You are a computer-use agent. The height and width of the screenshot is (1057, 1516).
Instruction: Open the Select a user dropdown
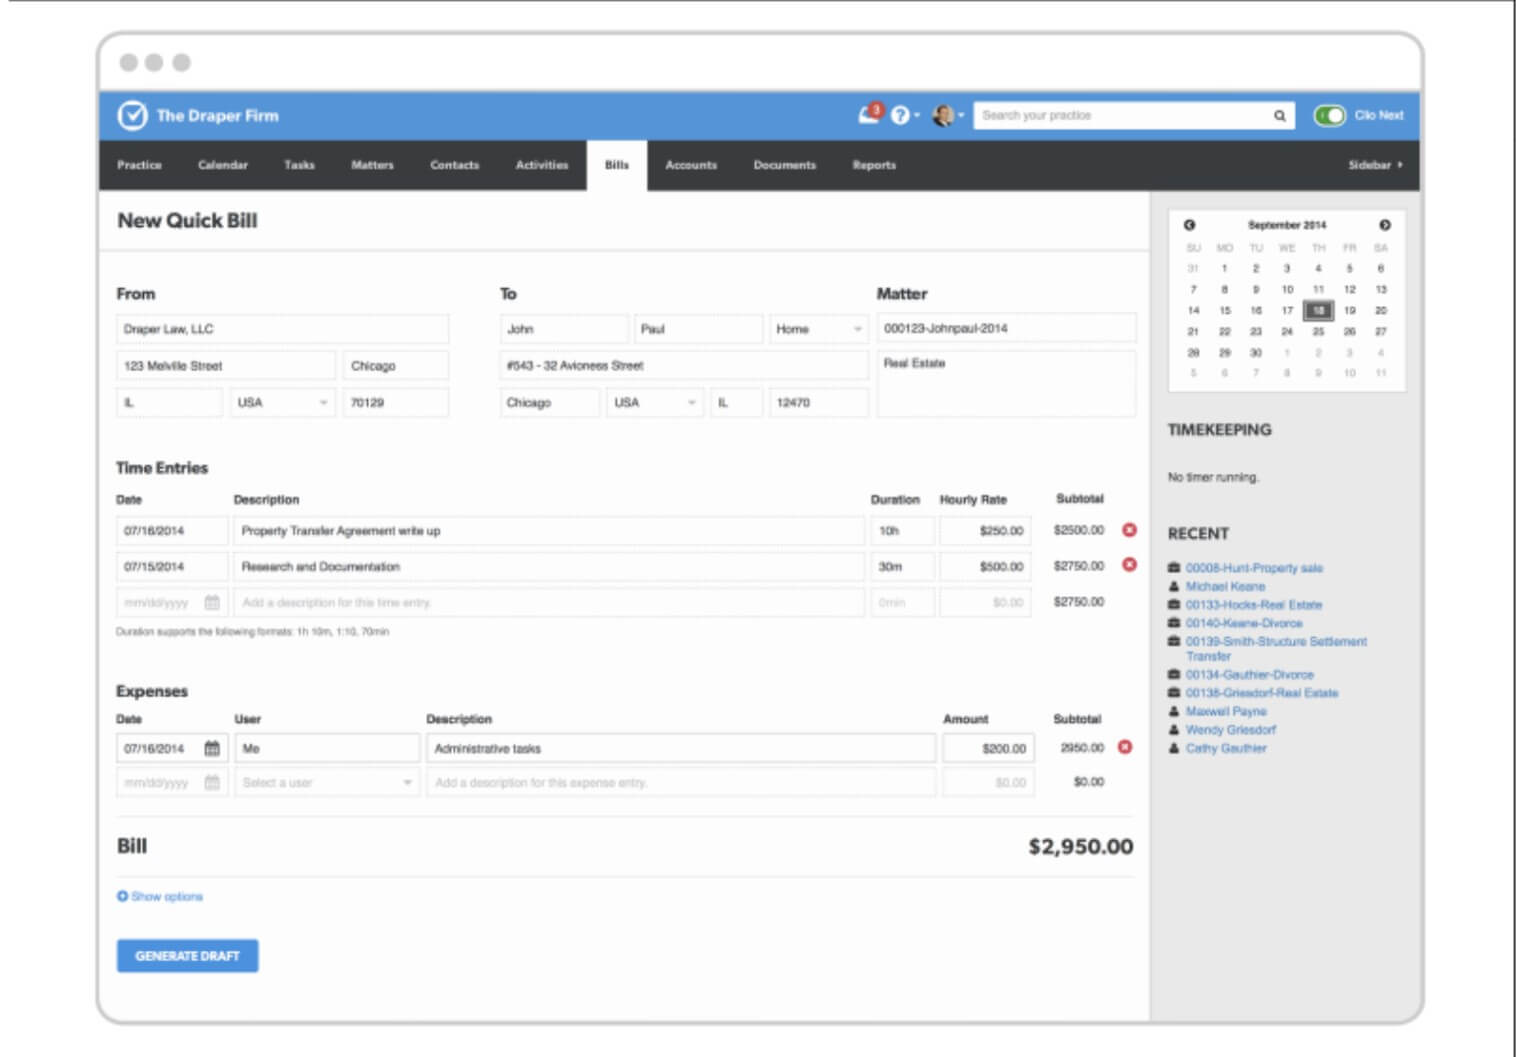pos(326,782)
